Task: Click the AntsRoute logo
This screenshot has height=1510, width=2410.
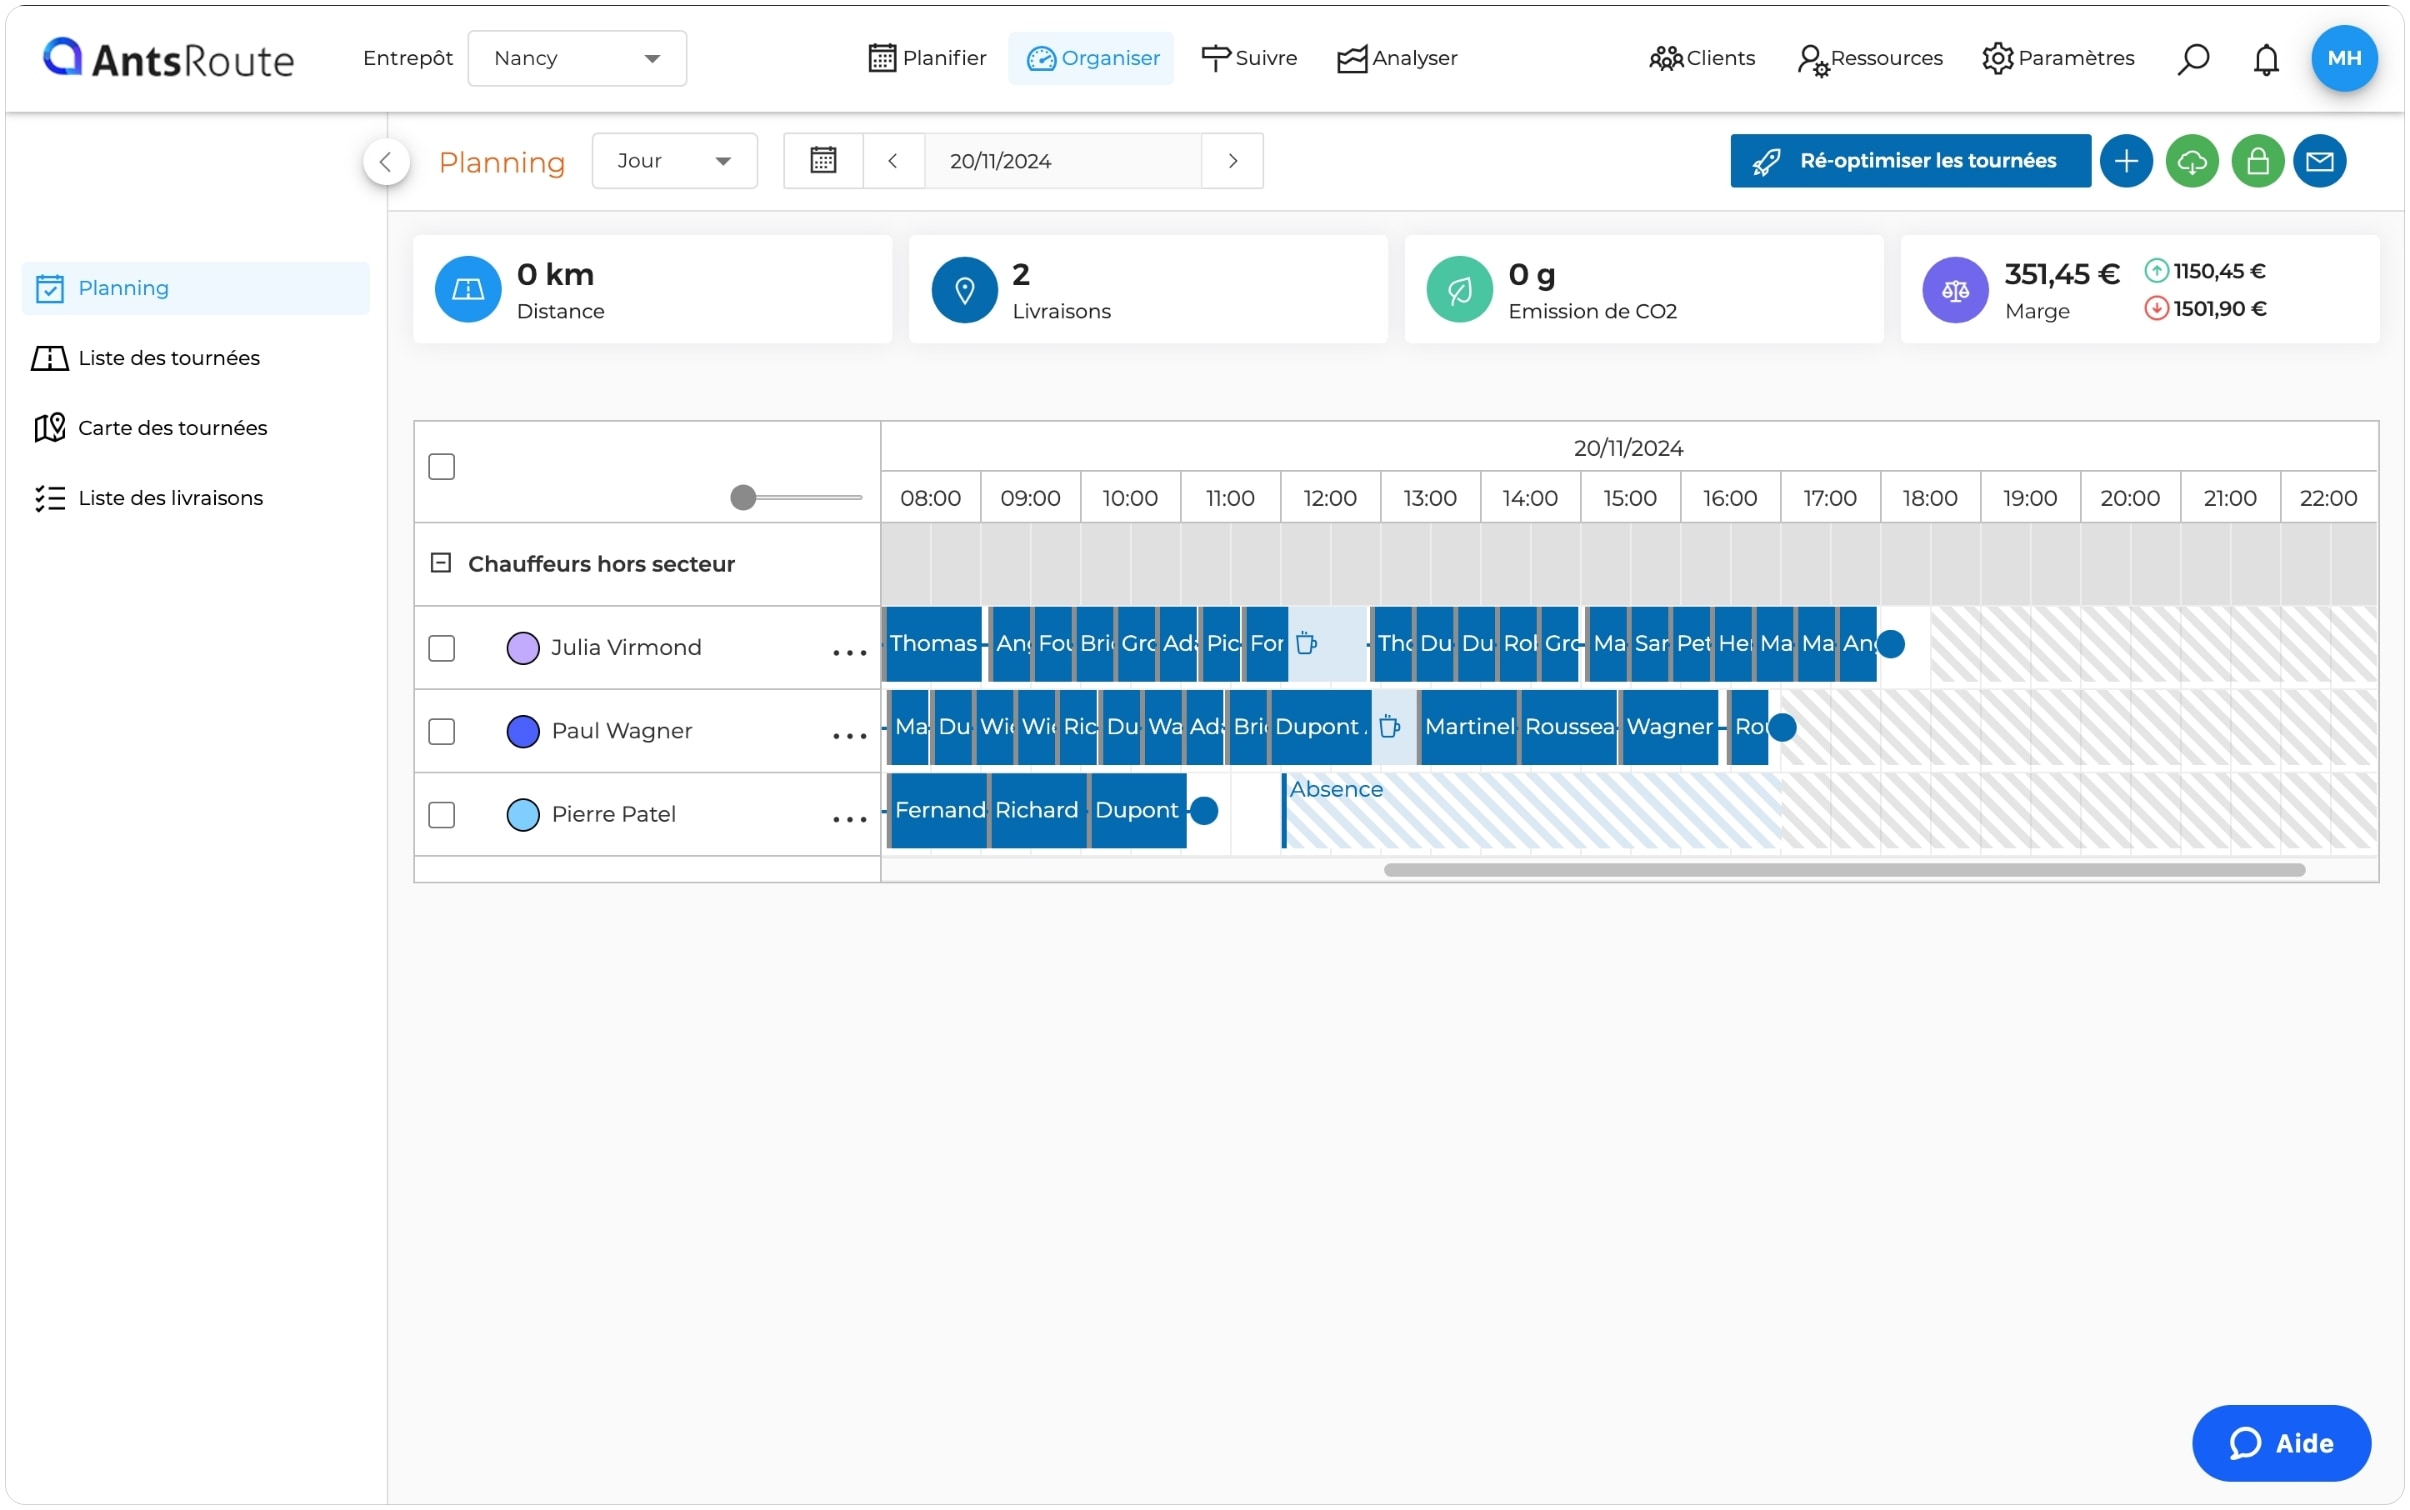Action: (168, 59)
